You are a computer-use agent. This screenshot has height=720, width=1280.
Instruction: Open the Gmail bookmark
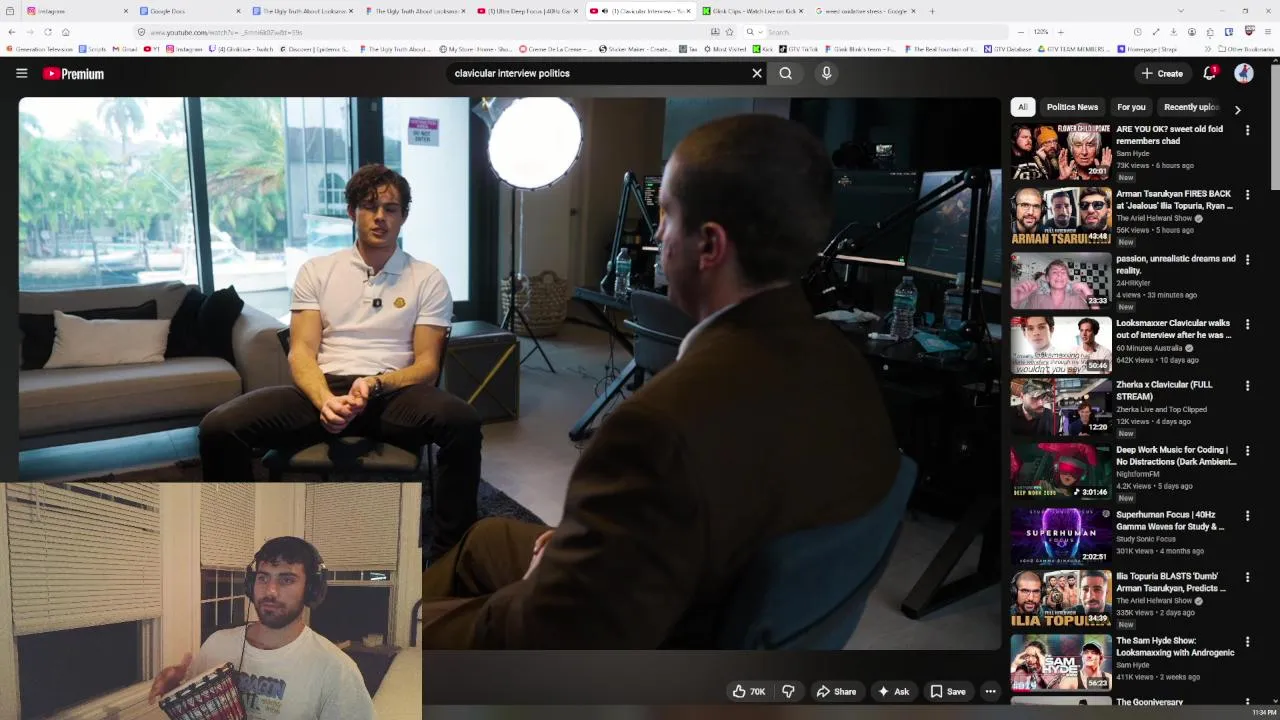tap(126, 49)
